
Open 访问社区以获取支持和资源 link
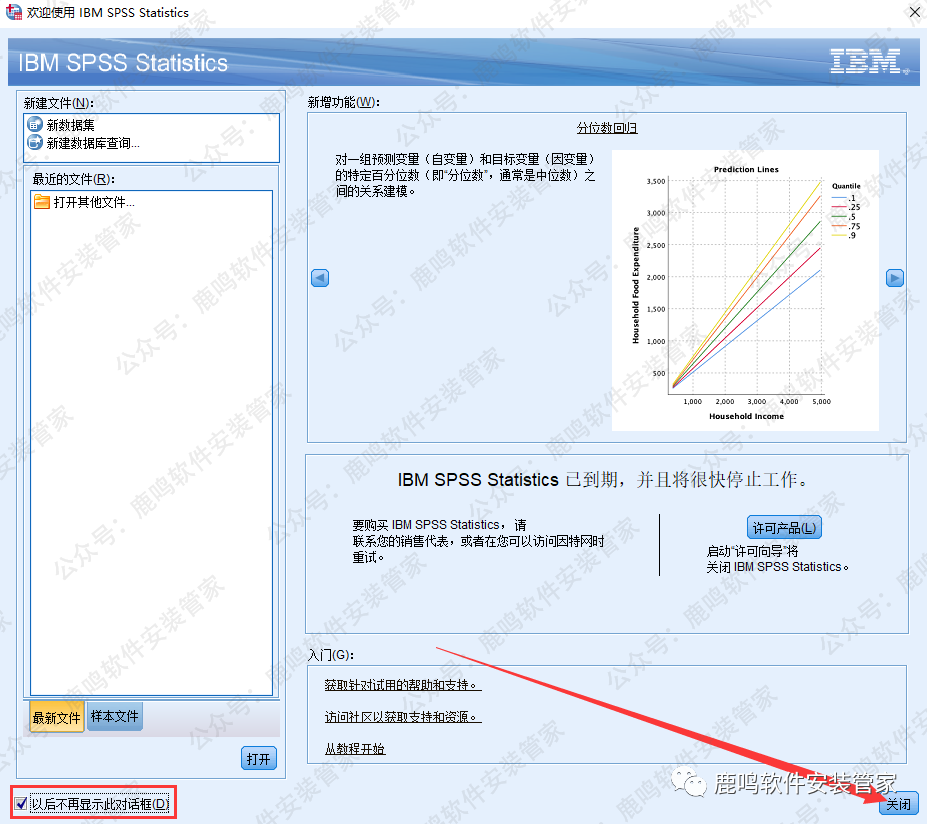click(x=402, y=717)
